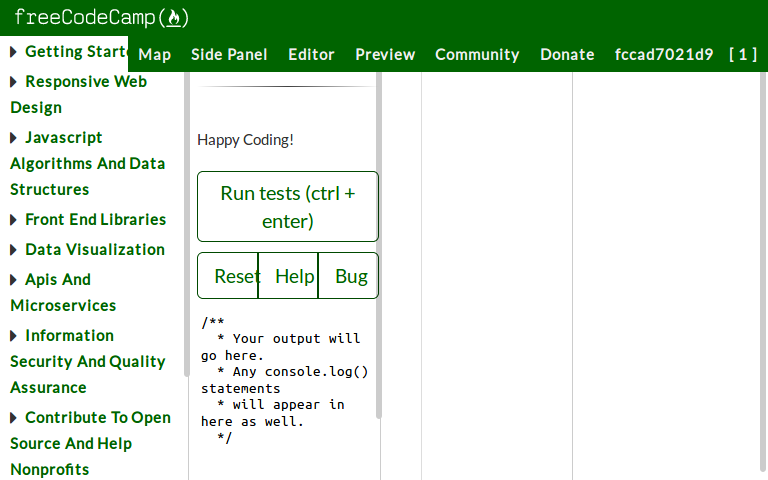Click the Run tests (ctrl + enter) button
768x480 pixels.
tap(288, 206)
